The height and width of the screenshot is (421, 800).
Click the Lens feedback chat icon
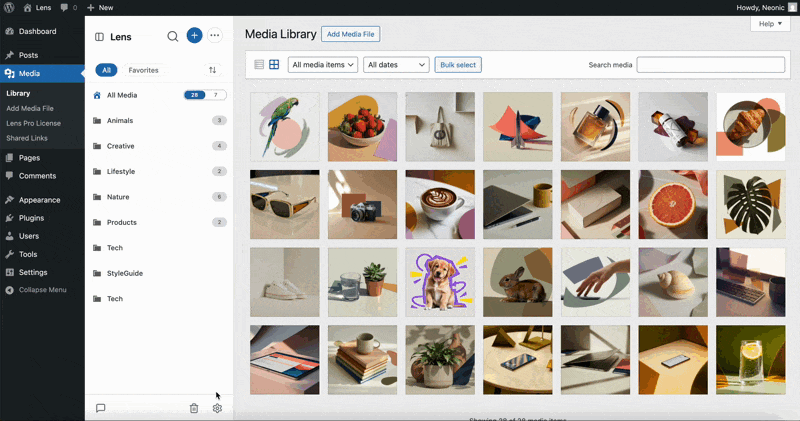pos(101,408)
